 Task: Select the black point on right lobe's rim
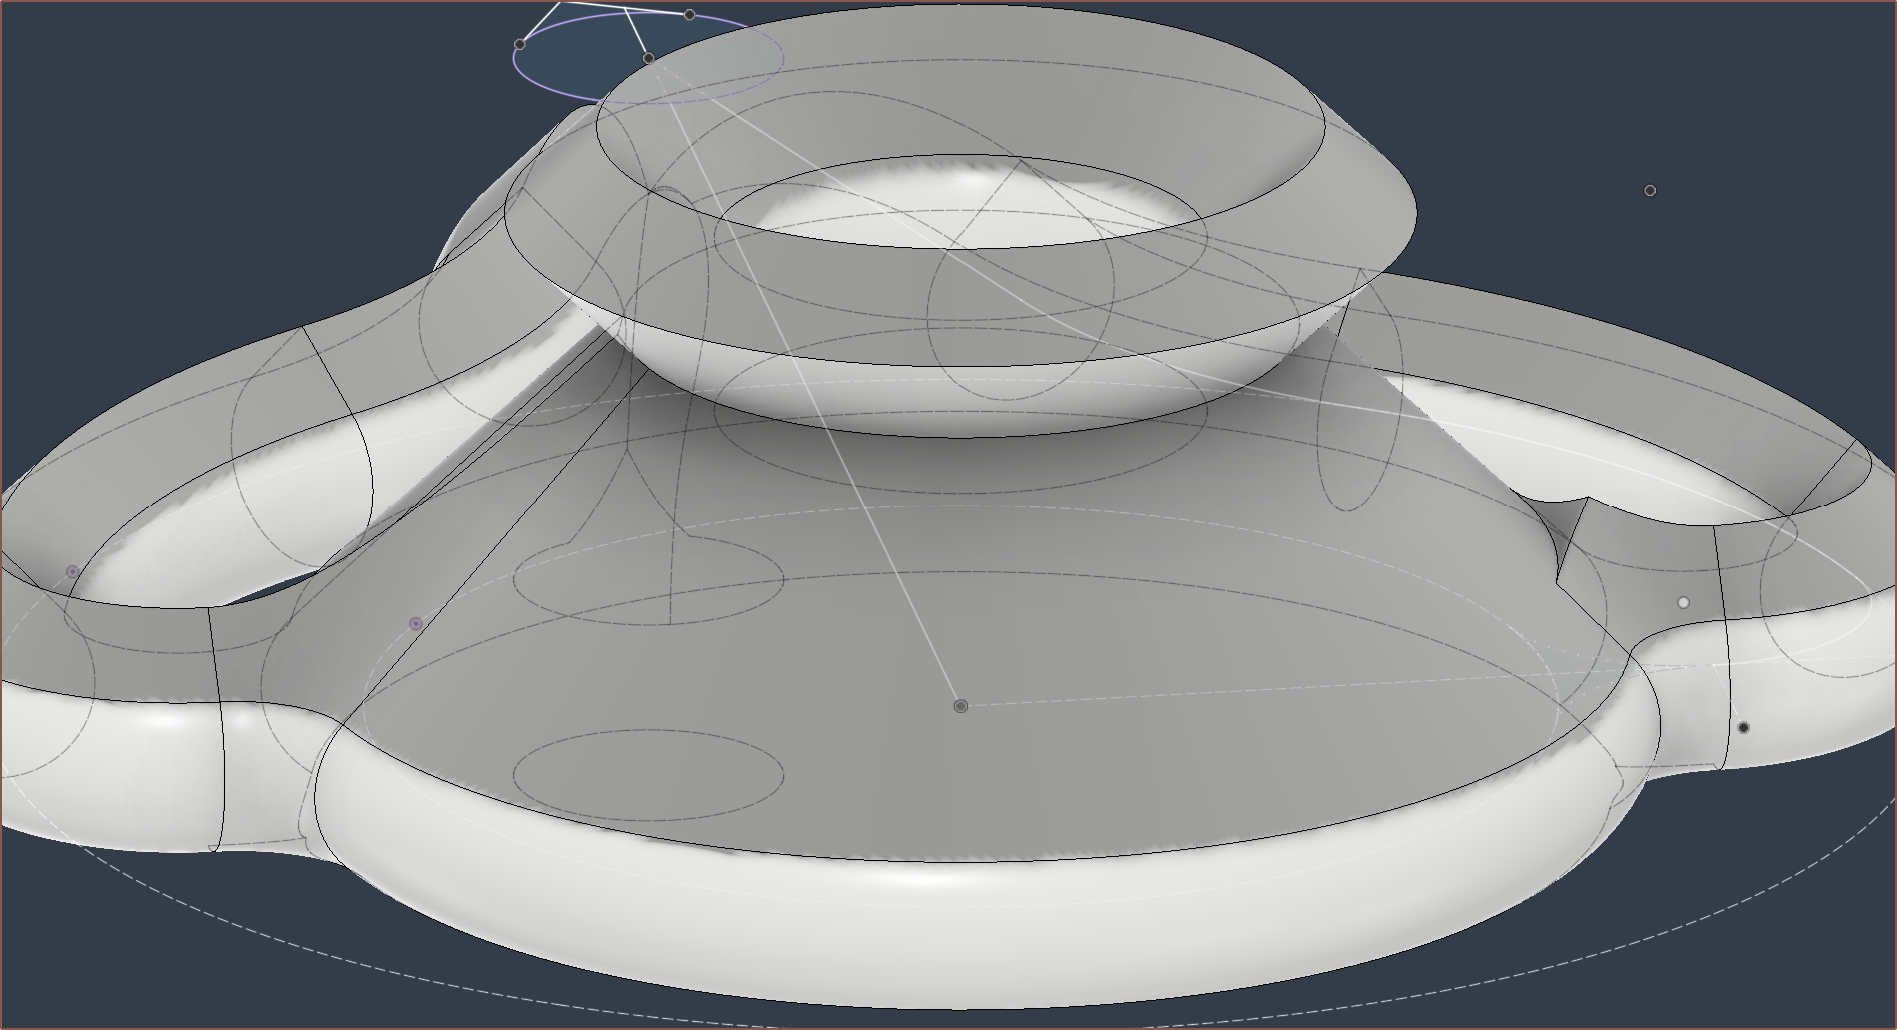coord(1743,727)
